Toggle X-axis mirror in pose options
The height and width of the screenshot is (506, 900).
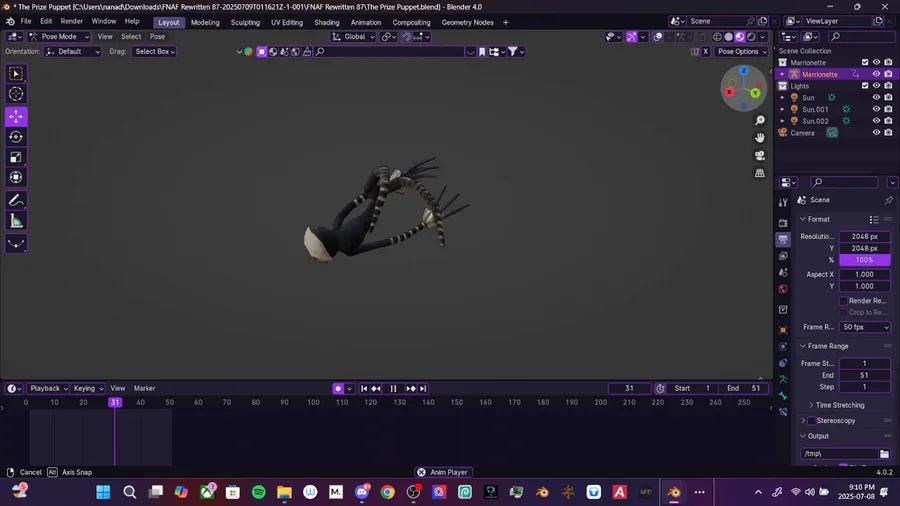705,52
